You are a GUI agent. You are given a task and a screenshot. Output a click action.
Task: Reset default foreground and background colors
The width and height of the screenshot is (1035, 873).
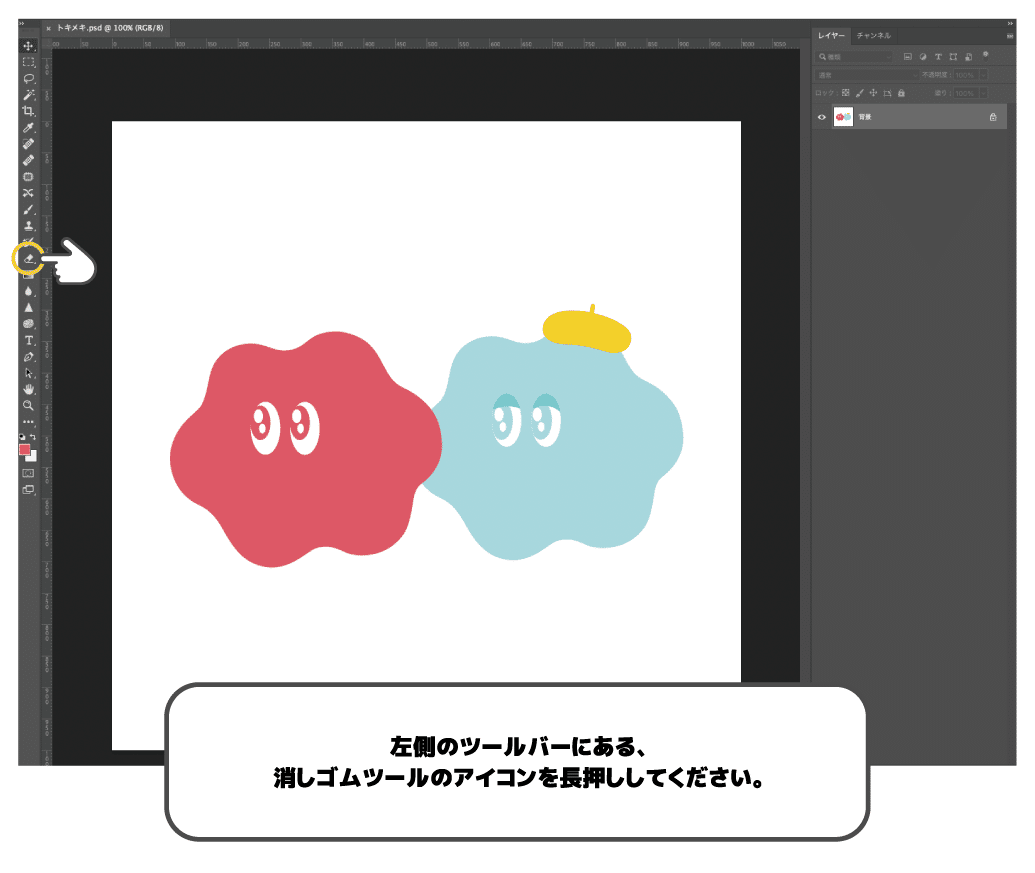tap(22, 437)
